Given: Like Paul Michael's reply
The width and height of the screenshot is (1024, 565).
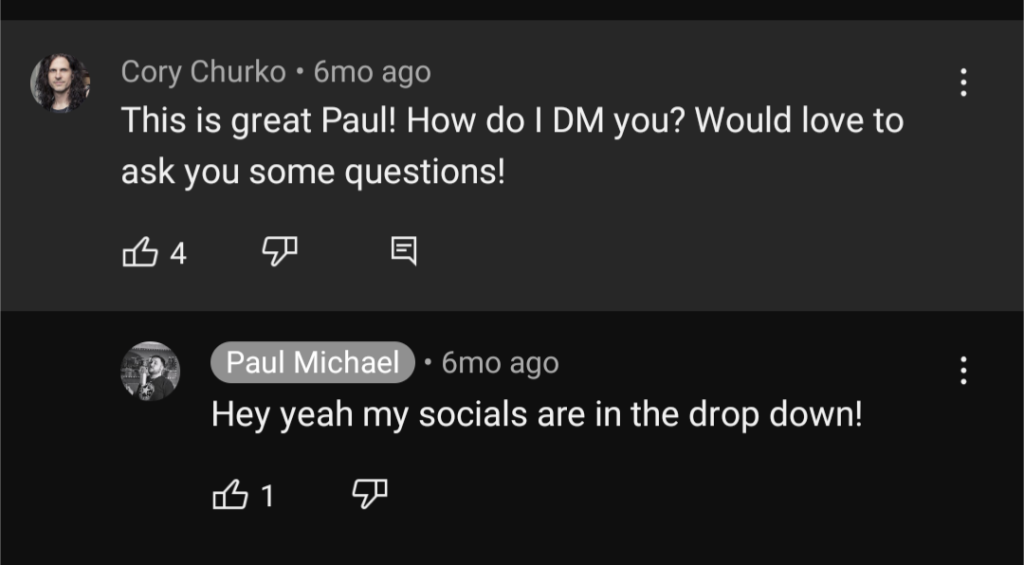Looking at the screenshot, I should [x=231, y=494].
